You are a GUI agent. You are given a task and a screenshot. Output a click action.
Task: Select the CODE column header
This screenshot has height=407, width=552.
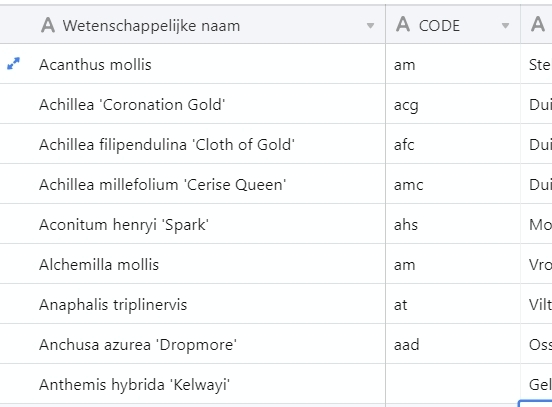pyautogui.click(x=453, y=25)
